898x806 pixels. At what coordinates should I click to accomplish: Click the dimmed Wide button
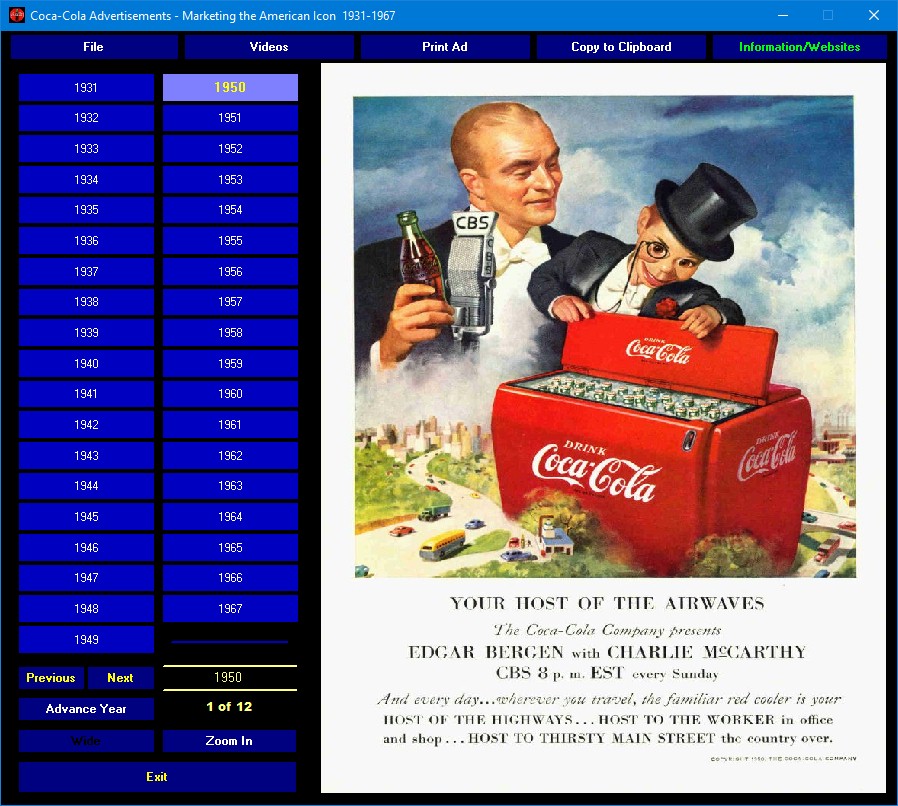point(86,741)
